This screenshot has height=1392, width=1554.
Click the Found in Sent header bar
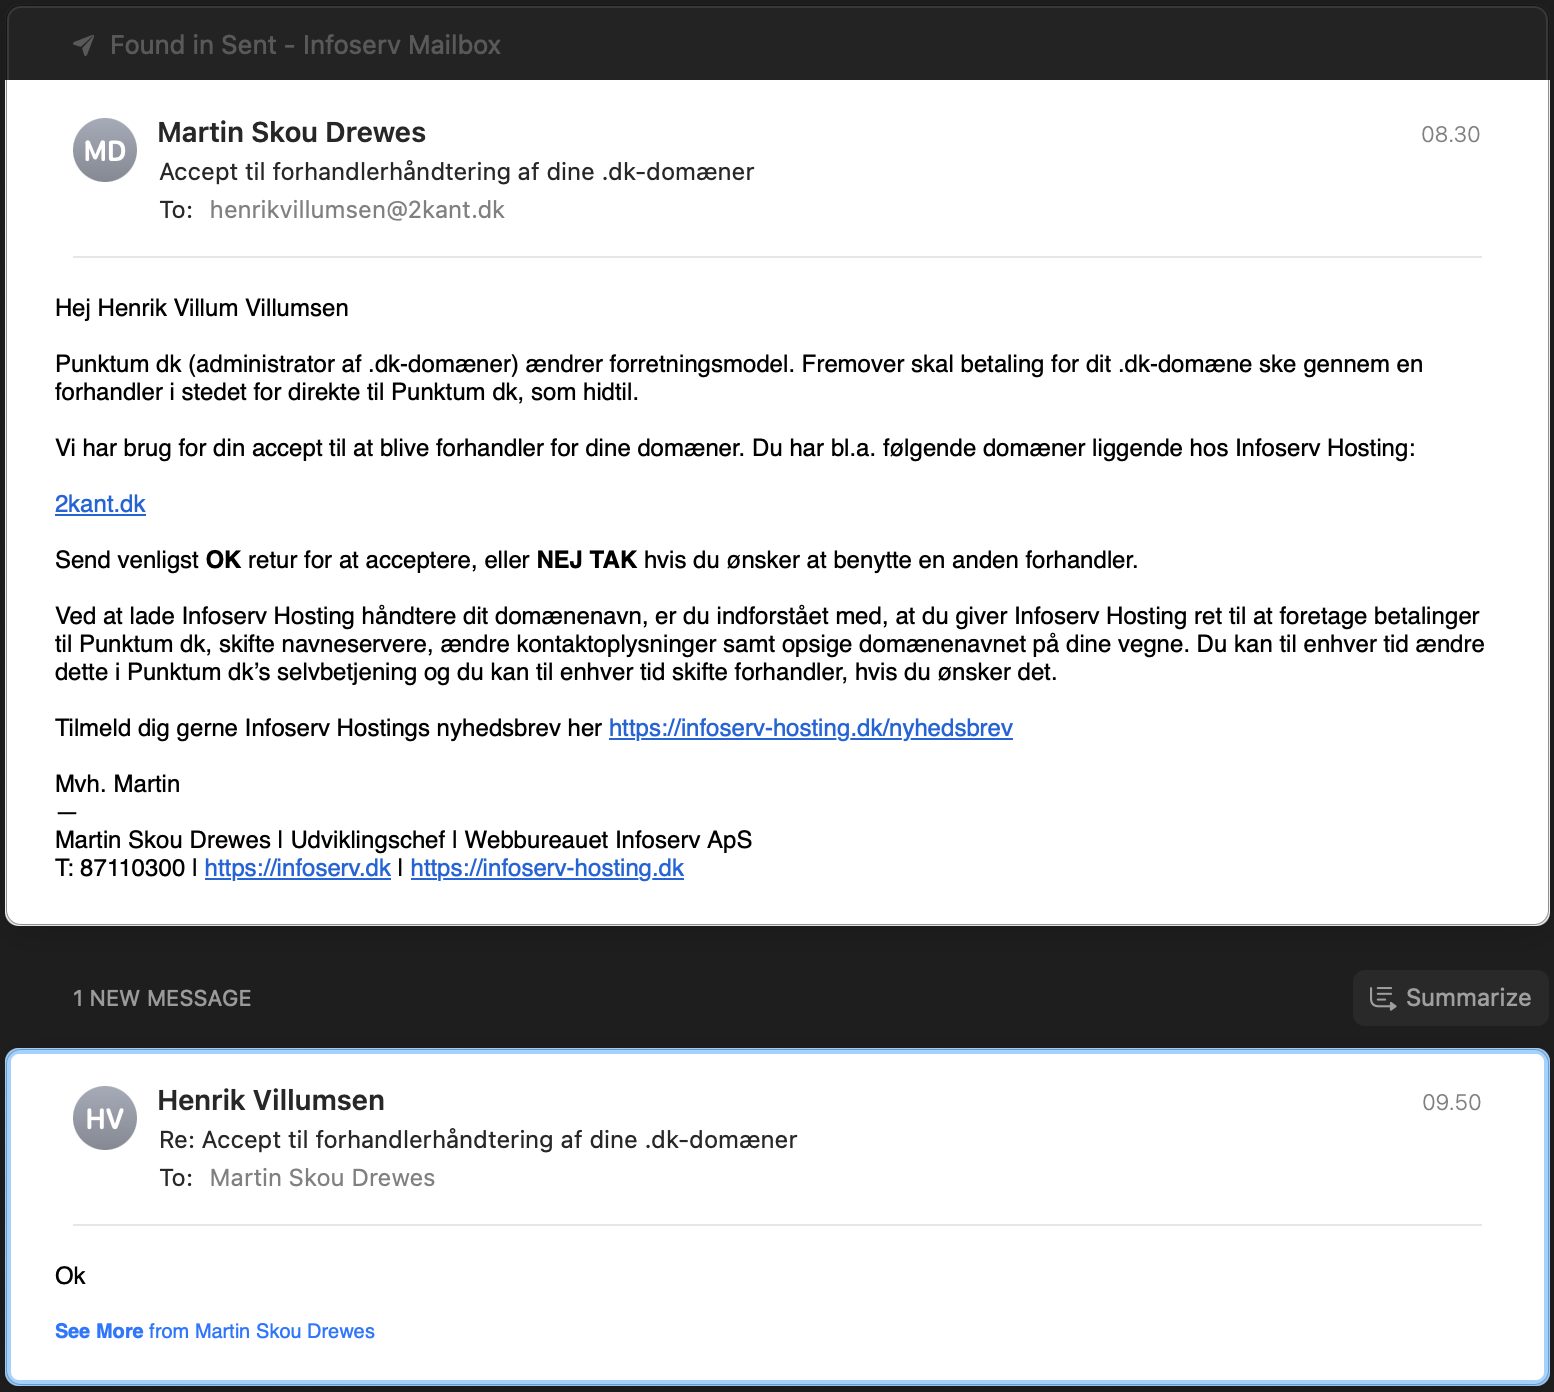305,45
